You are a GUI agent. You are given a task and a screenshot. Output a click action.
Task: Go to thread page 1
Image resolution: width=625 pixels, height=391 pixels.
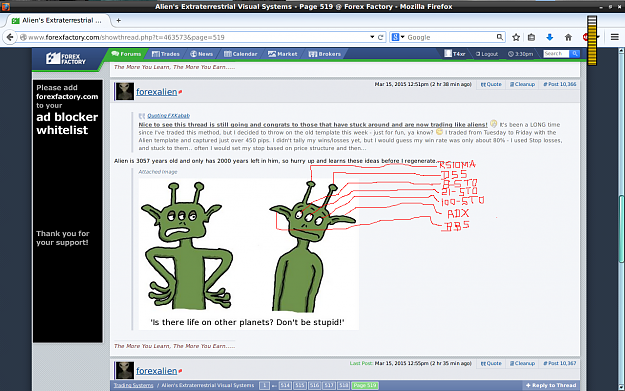click(264, 385)
